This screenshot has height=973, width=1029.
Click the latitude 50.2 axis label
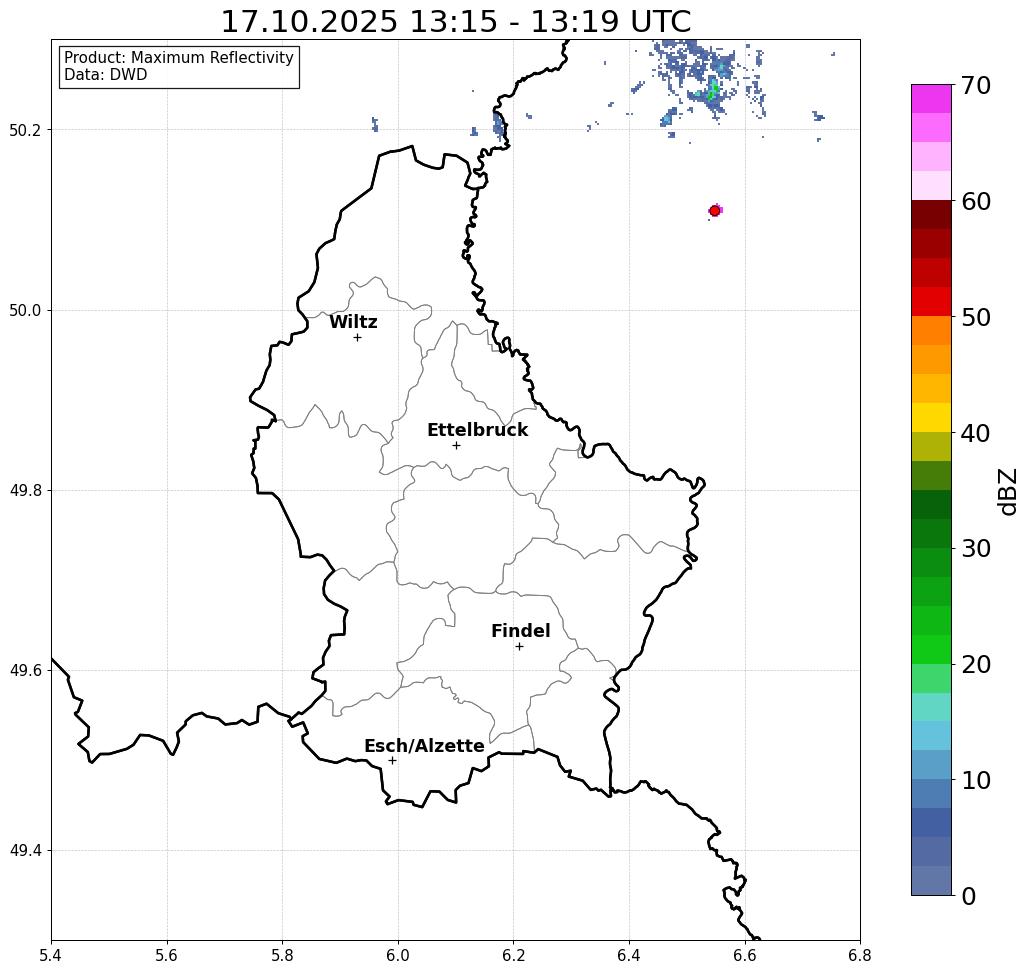point(25,130)
